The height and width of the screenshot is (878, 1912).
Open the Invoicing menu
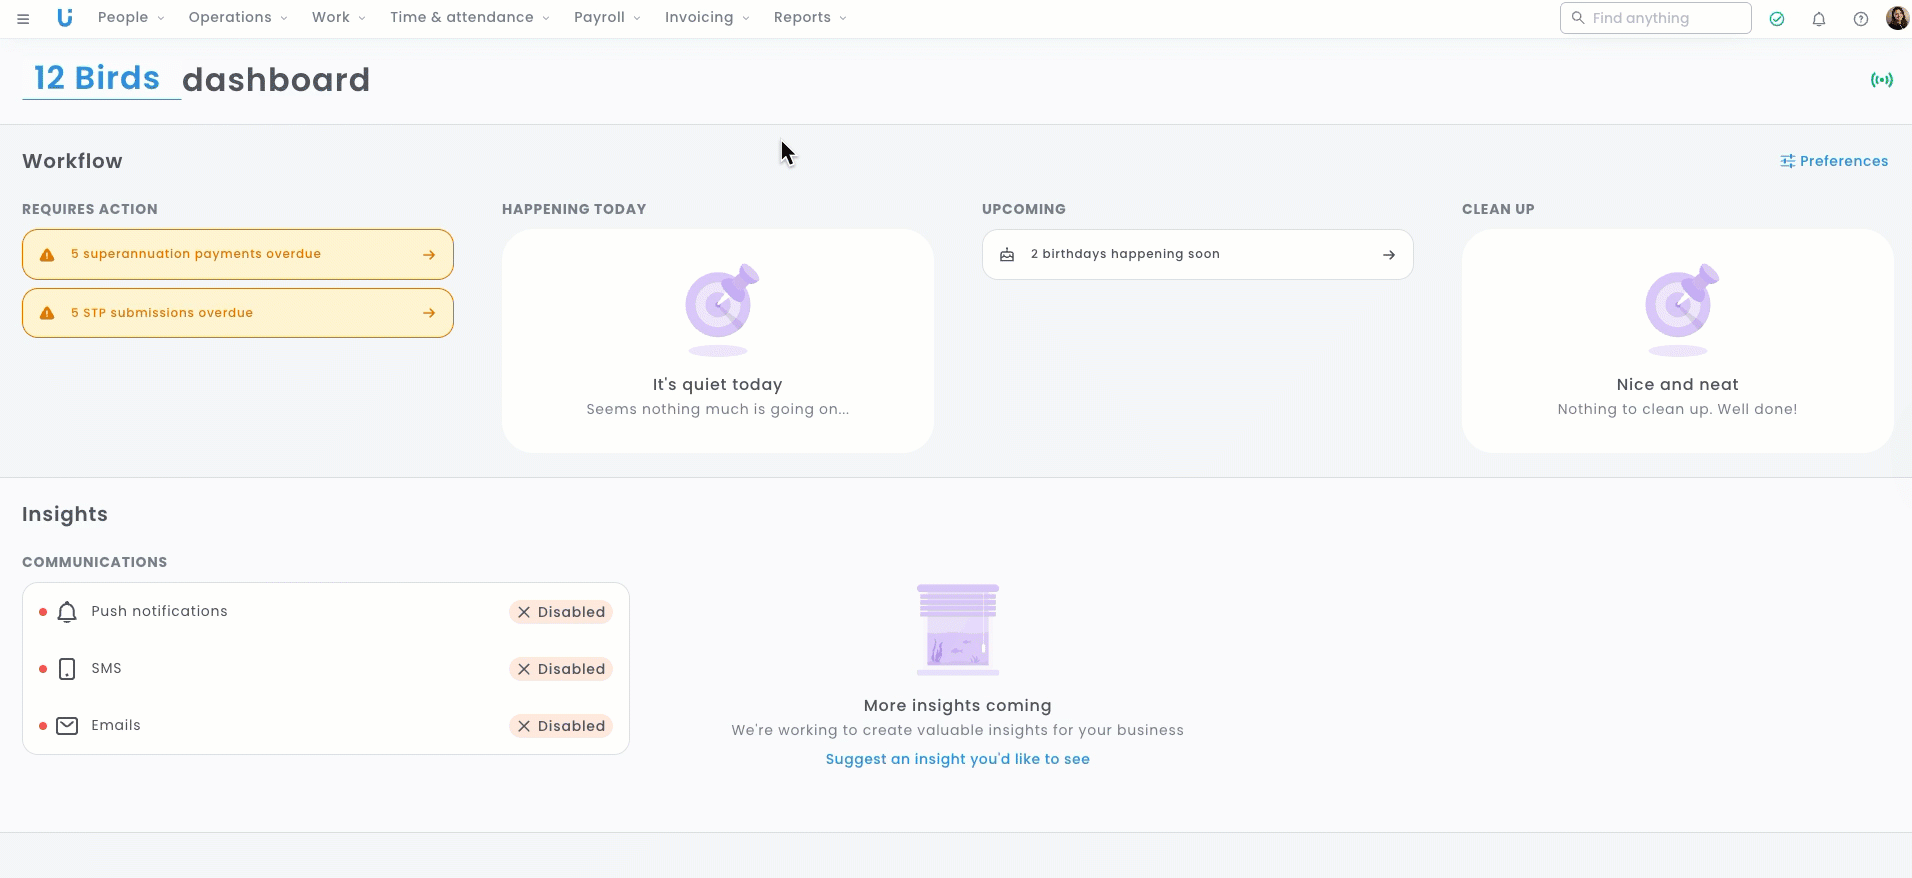(x=706, y=18)
